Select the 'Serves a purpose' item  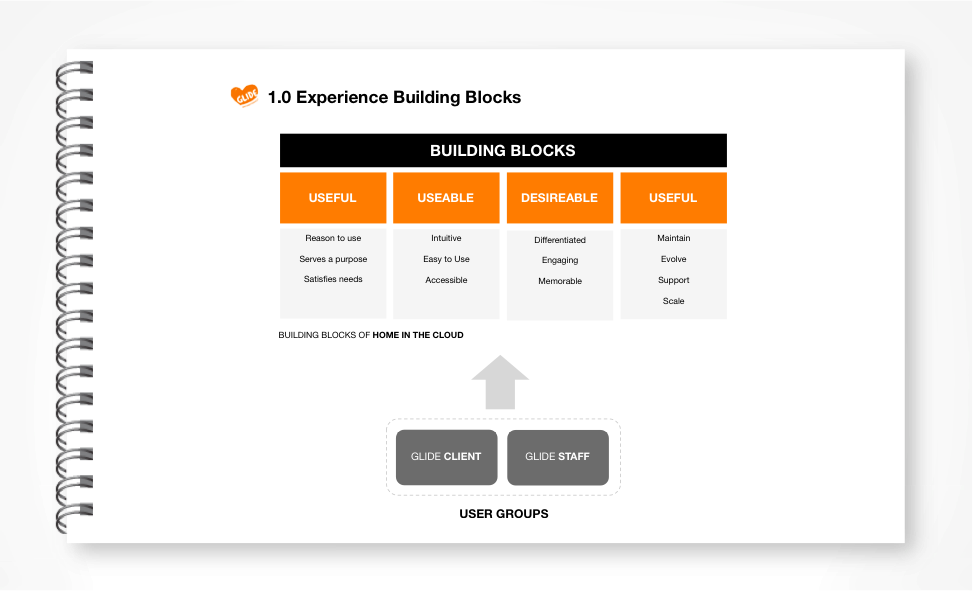click(333, 259)
